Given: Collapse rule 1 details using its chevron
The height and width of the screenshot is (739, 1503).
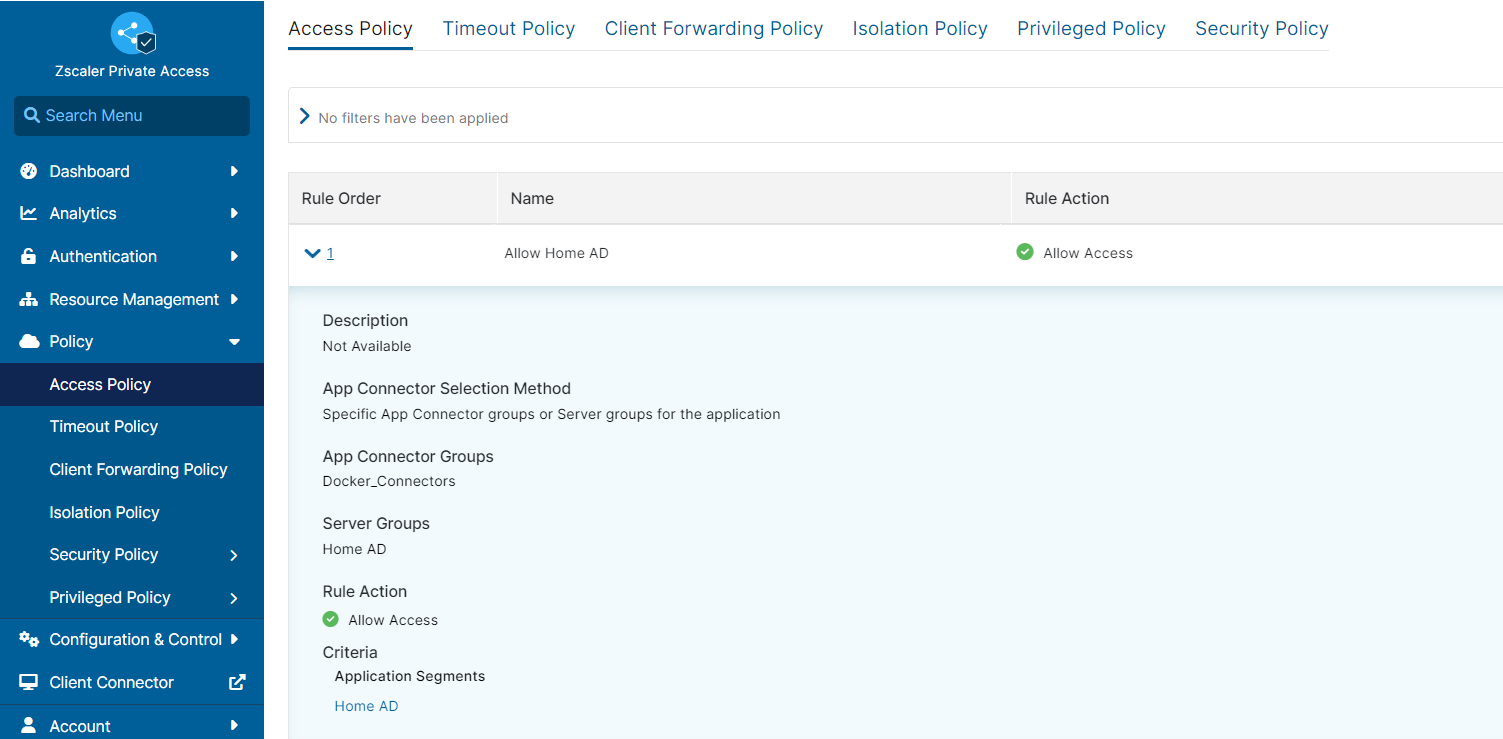Looking at the screenshot, I should coord(311,253).
